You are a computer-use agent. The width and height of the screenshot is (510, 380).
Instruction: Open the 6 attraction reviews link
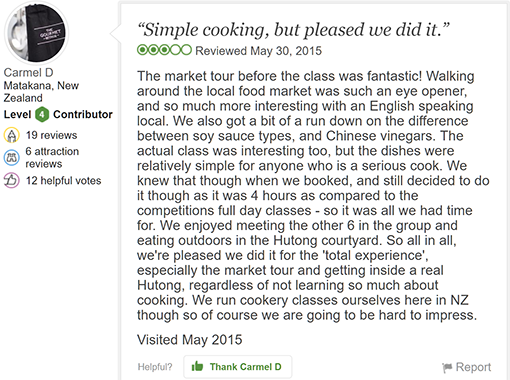[52, 158]
